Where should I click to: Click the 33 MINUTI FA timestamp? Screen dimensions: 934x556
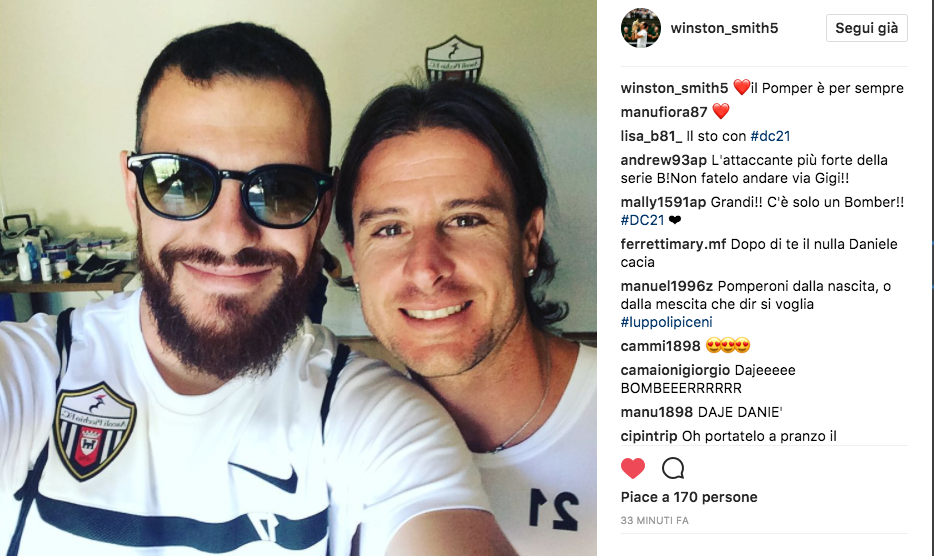pos(655,520)
